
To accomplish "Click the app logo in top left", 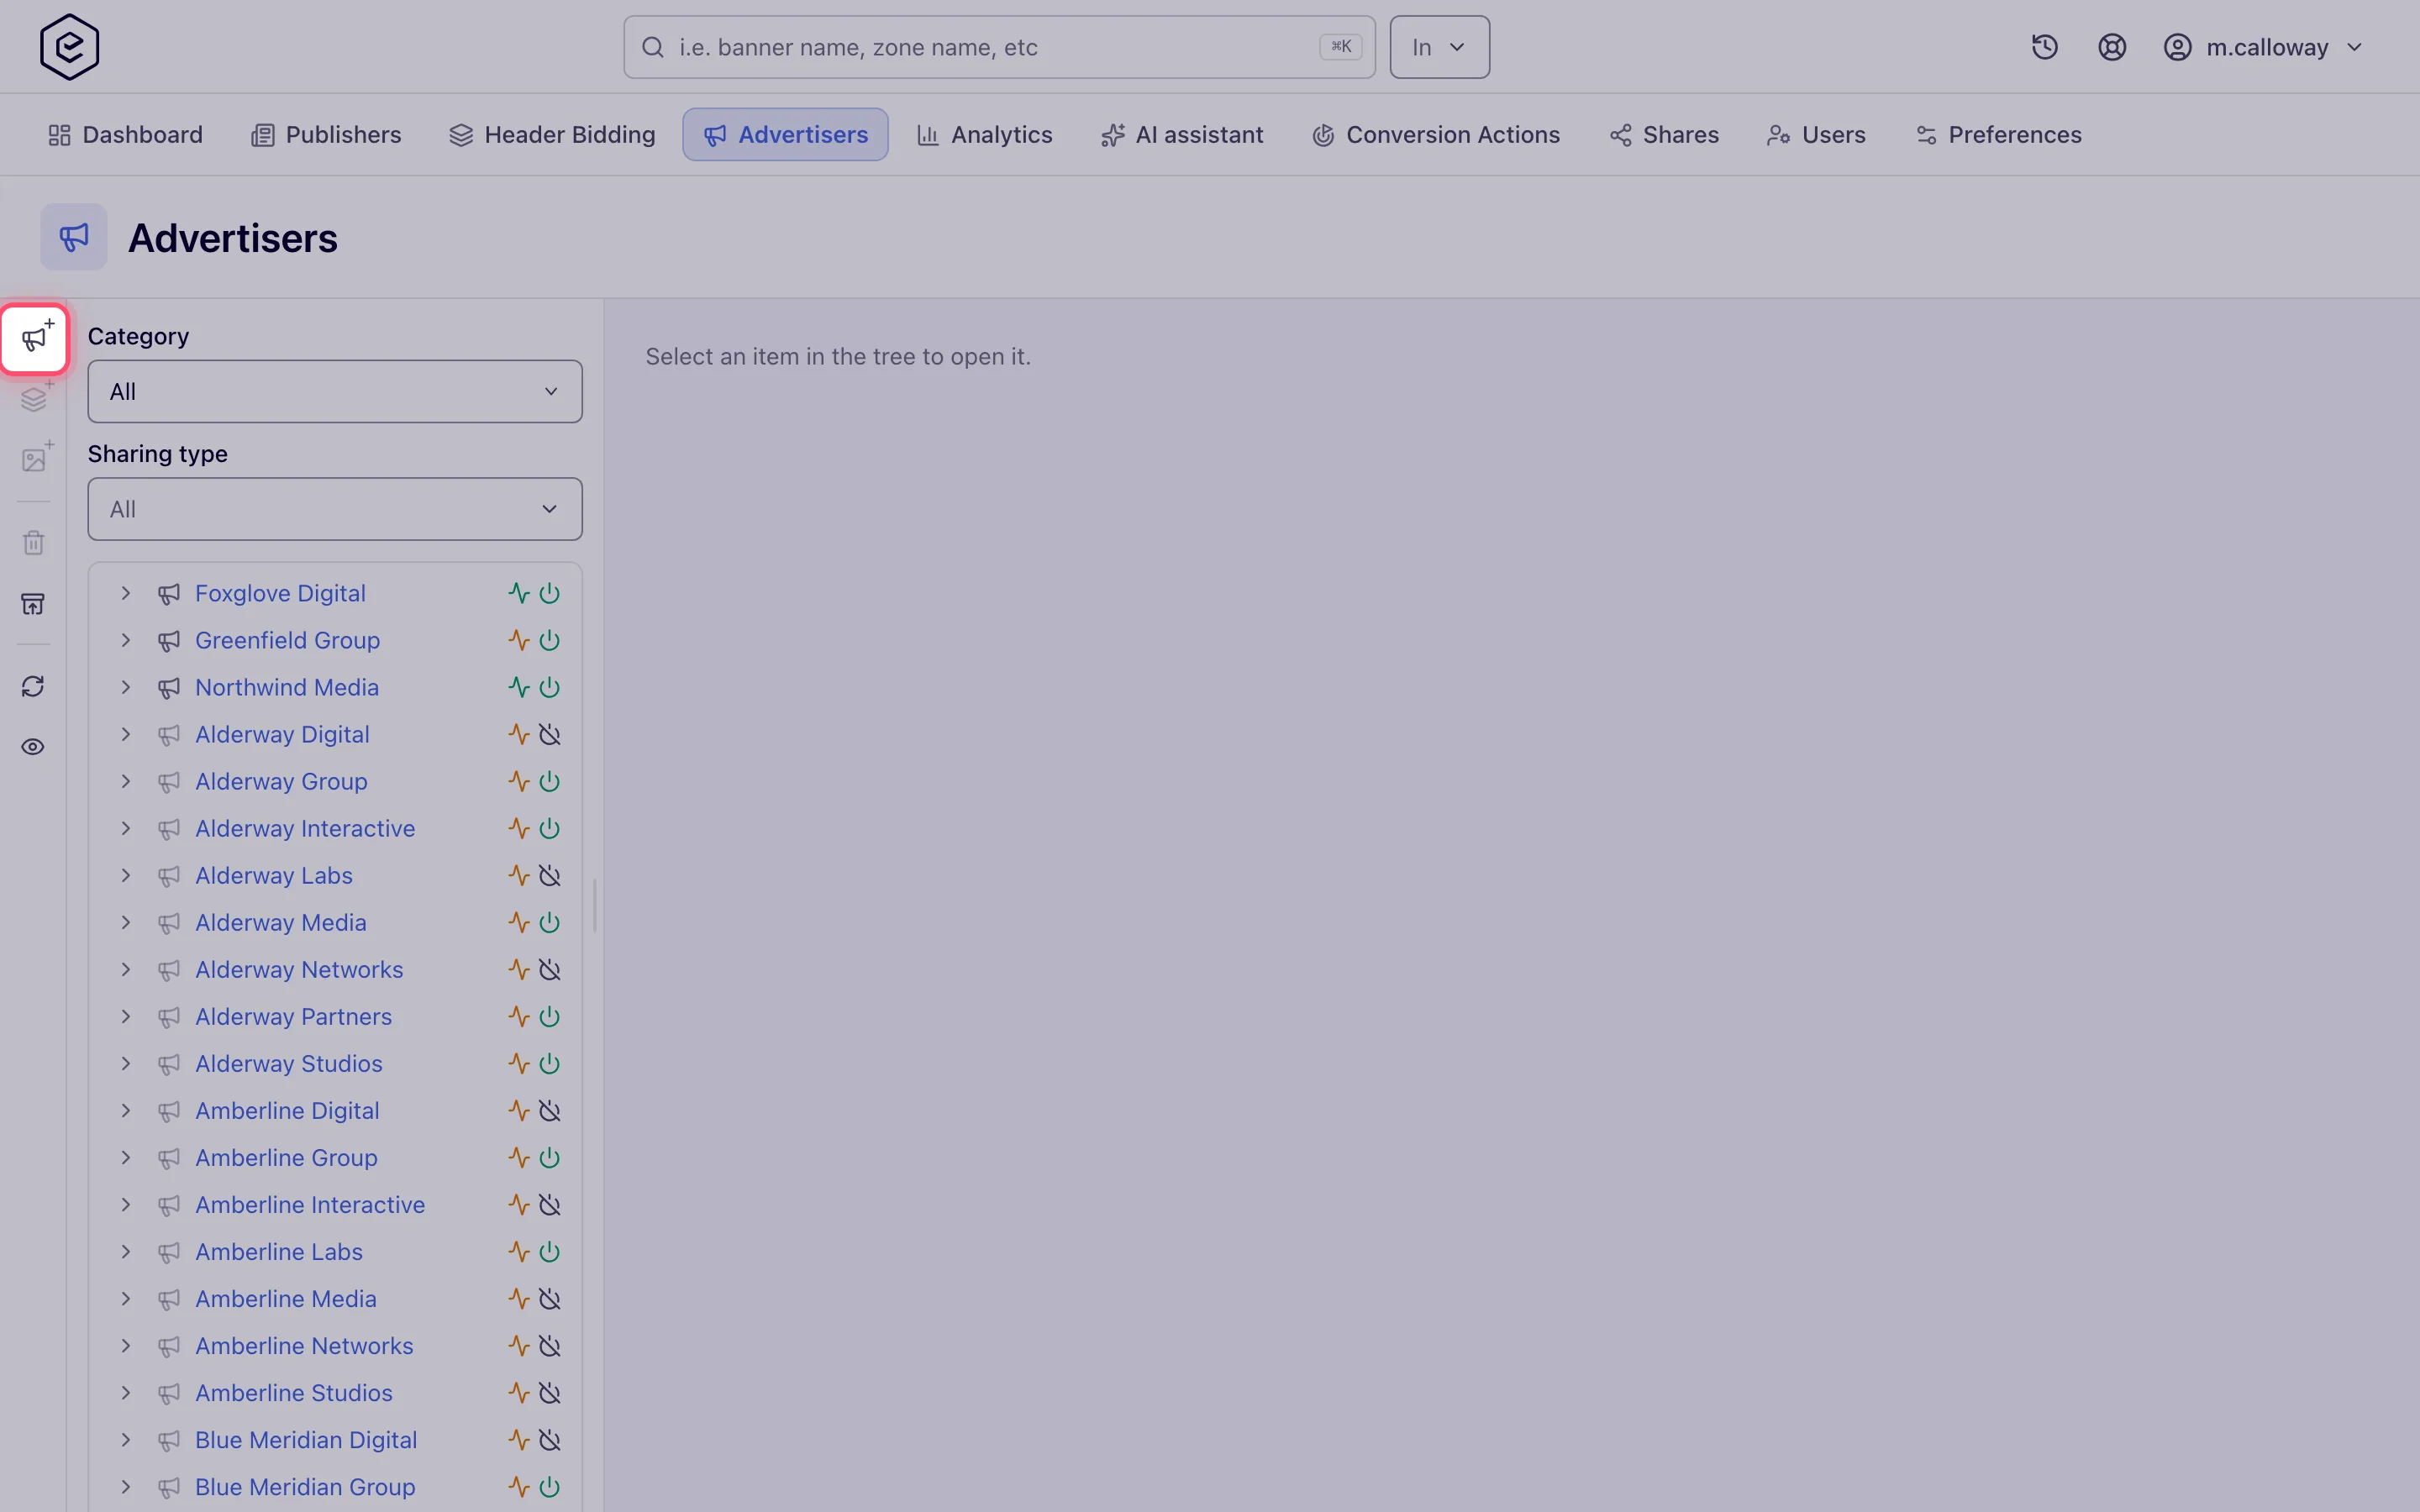I will coord(69,47).
